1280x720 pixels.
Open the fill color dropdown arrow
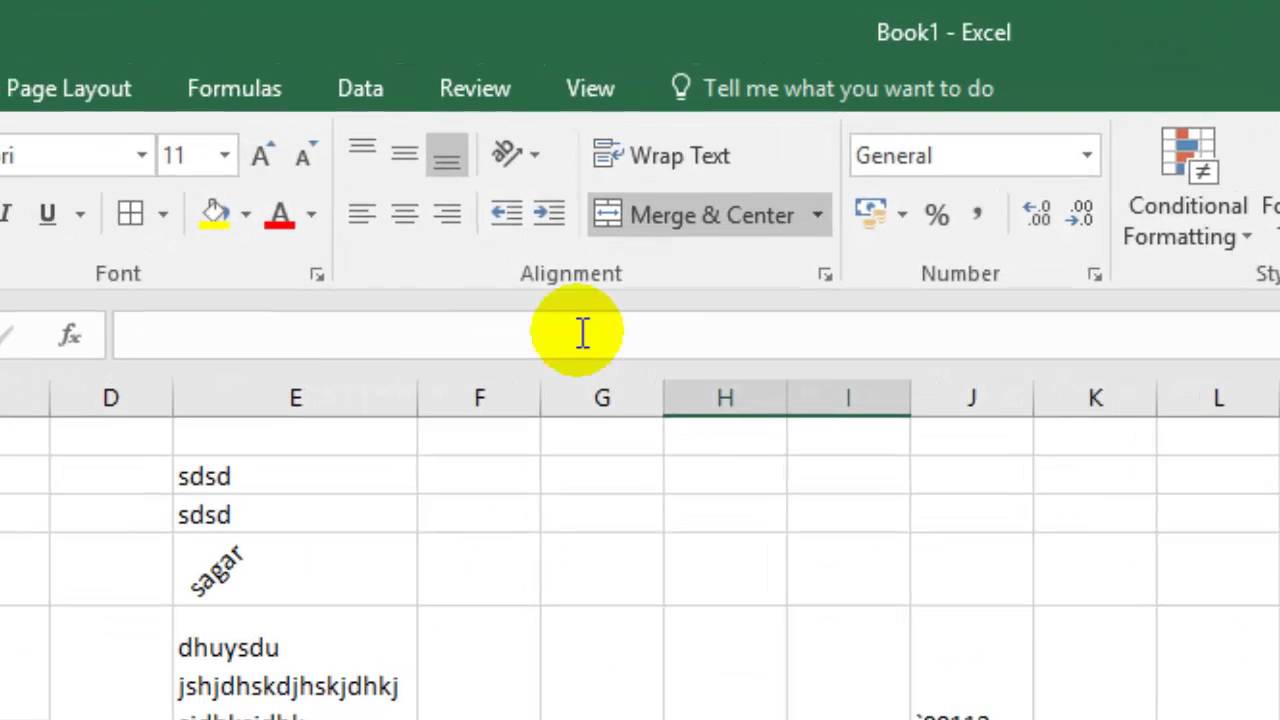pos(246,214)
